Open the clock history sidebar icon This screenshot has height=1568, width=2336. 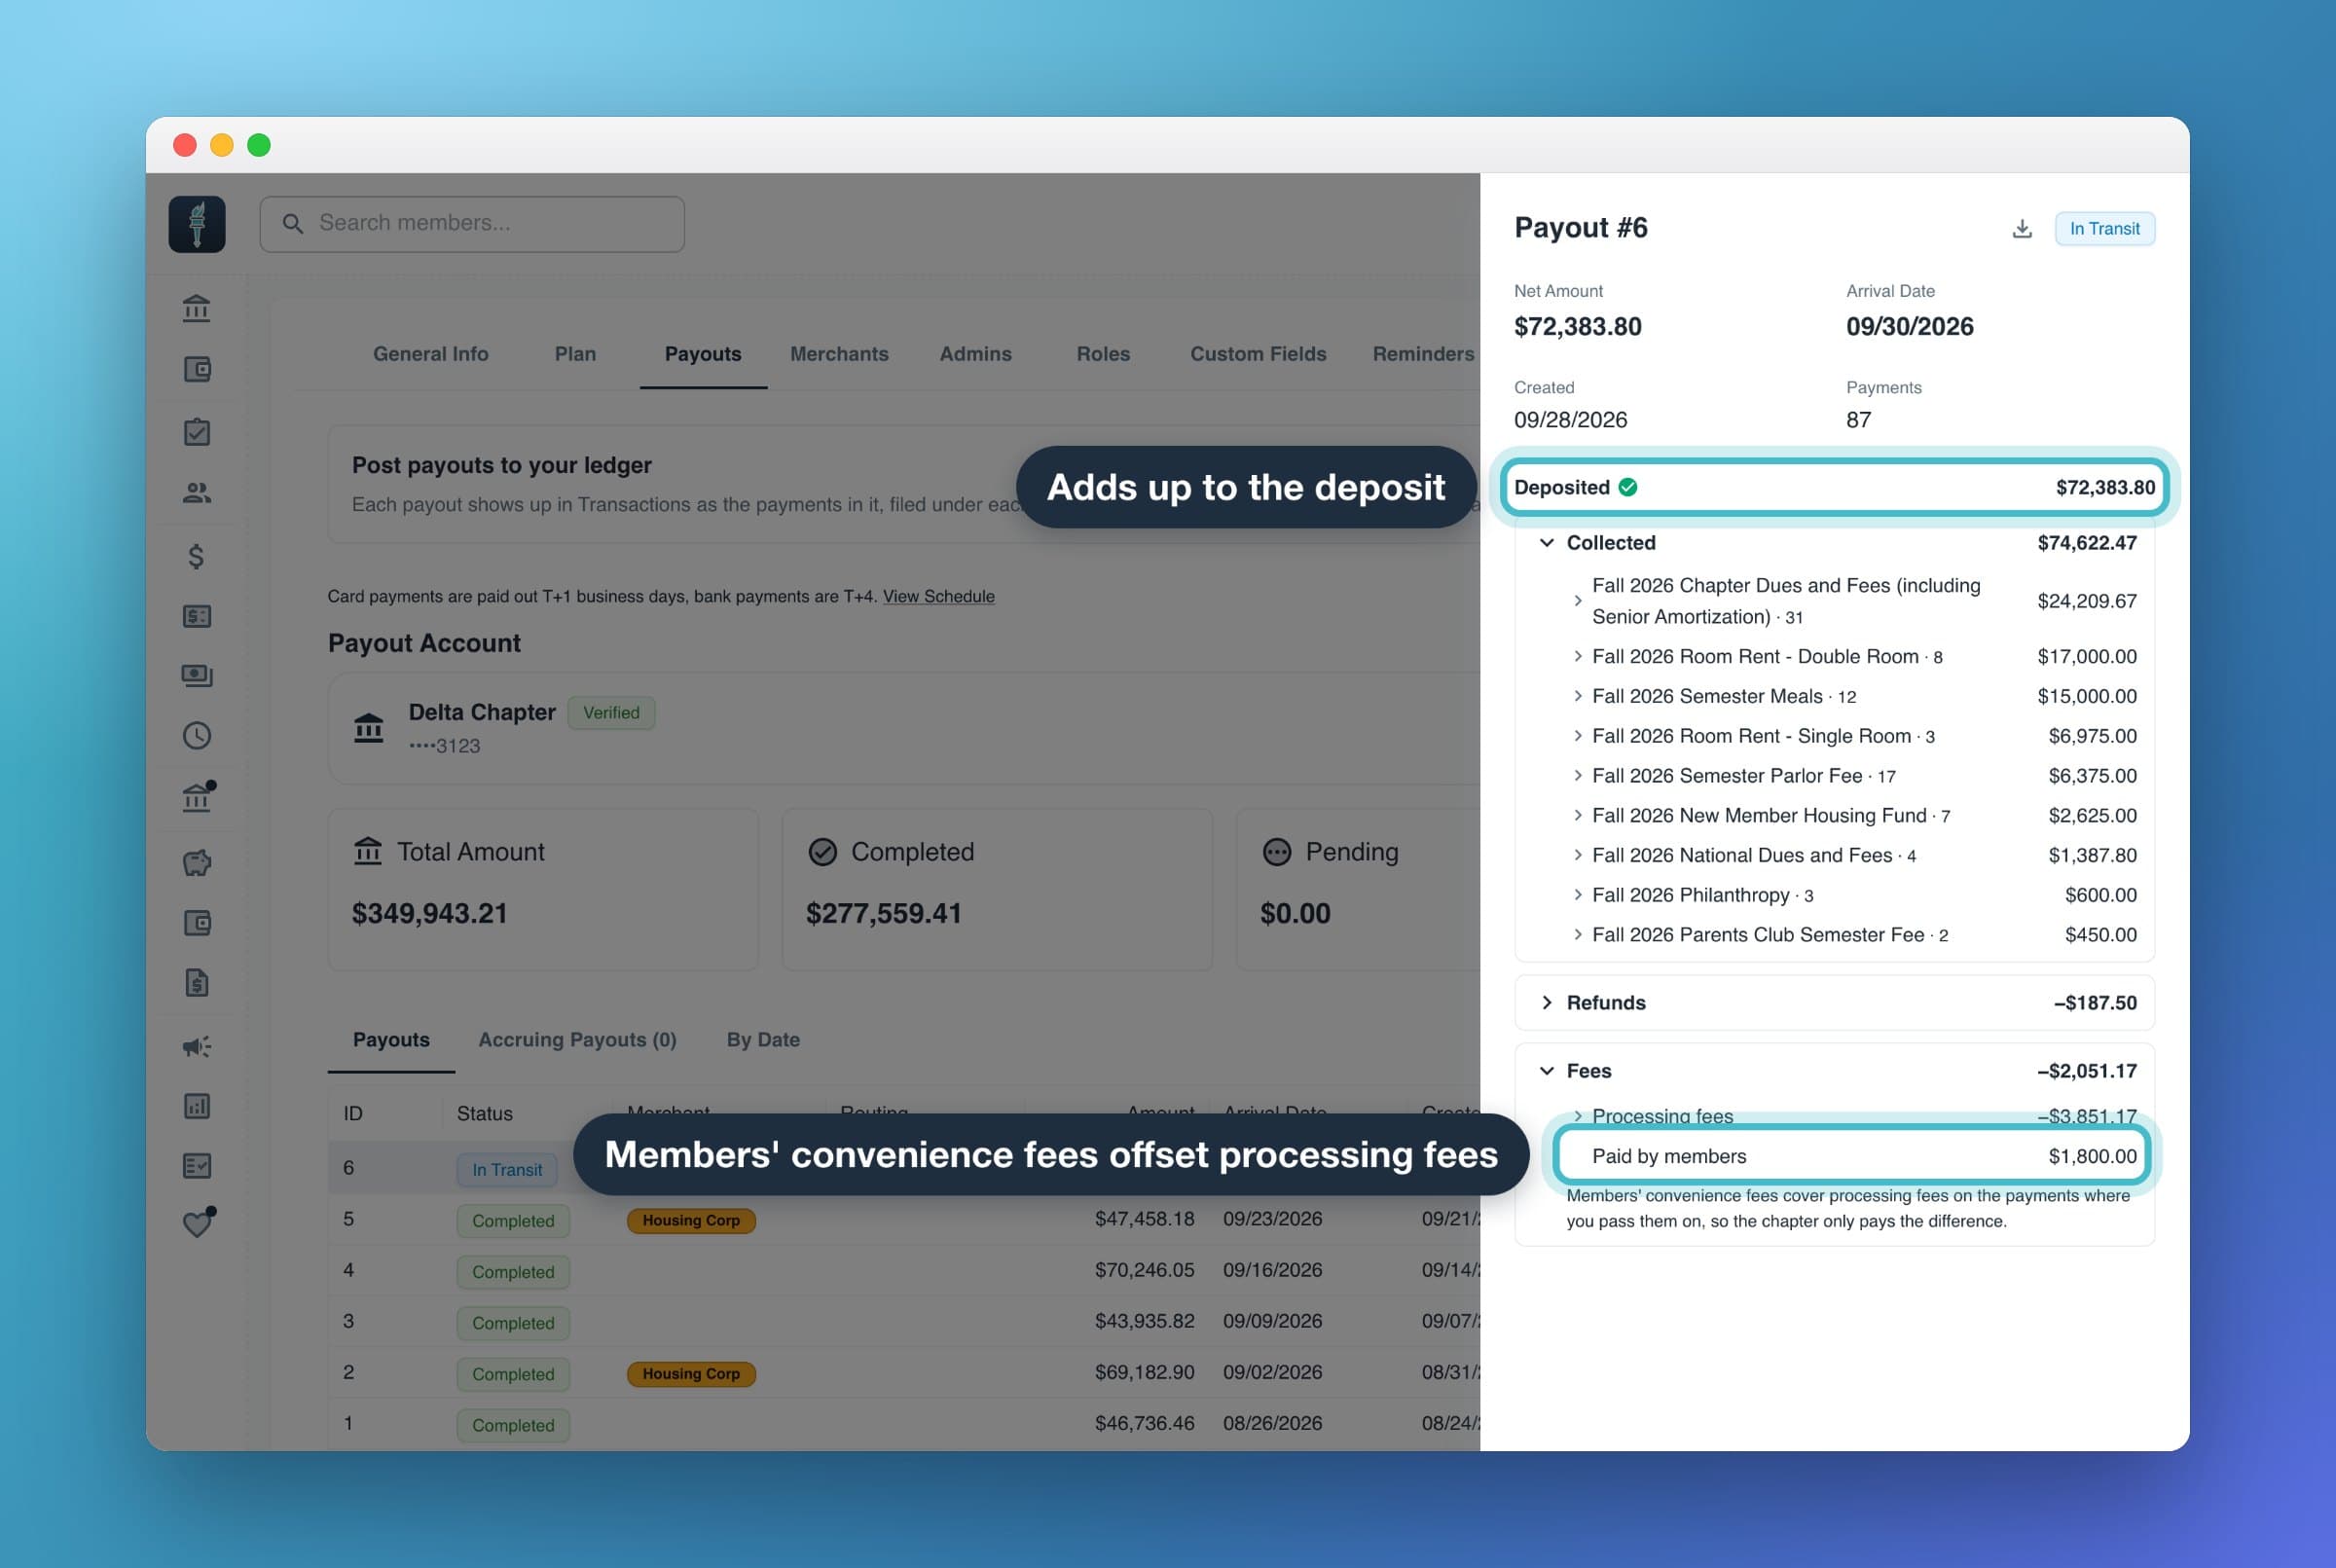197,736
